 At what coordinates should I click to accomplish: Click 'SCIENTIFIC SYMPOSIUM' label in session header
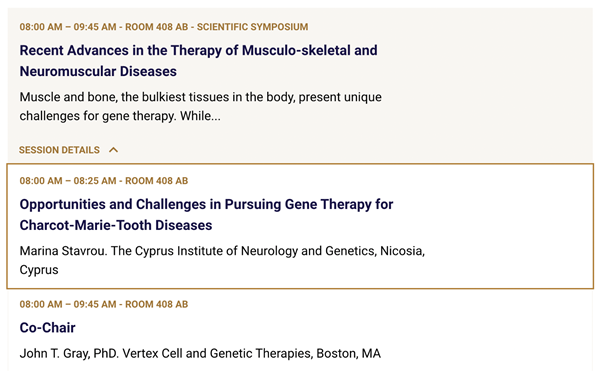pyautogui.click(x=253, y=27)
